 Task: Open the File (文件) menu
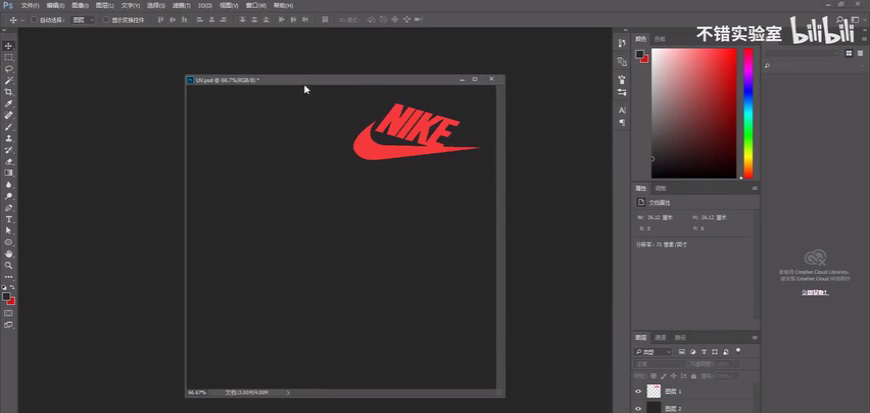click(30, 6)
